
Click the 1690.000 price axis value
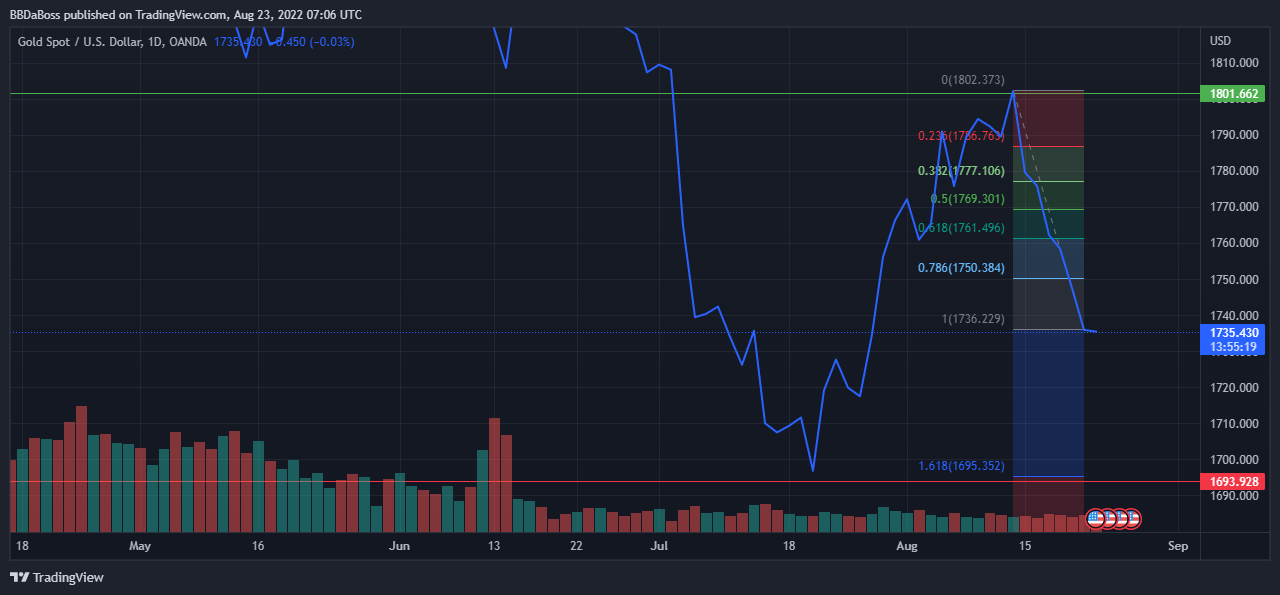(x=1234, y=496)
